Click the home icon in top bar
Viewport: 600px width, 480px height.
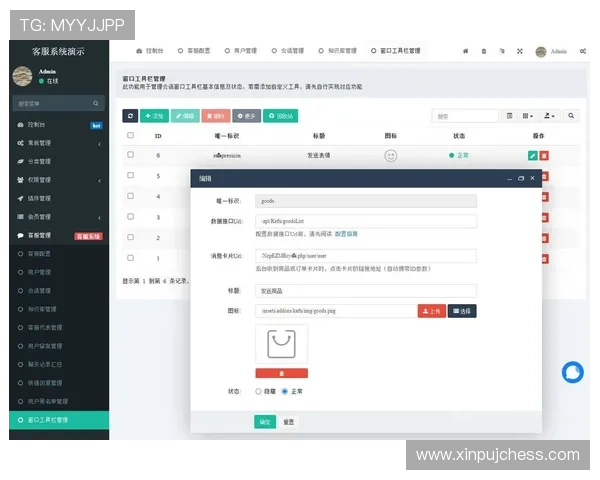click(466, 51)
